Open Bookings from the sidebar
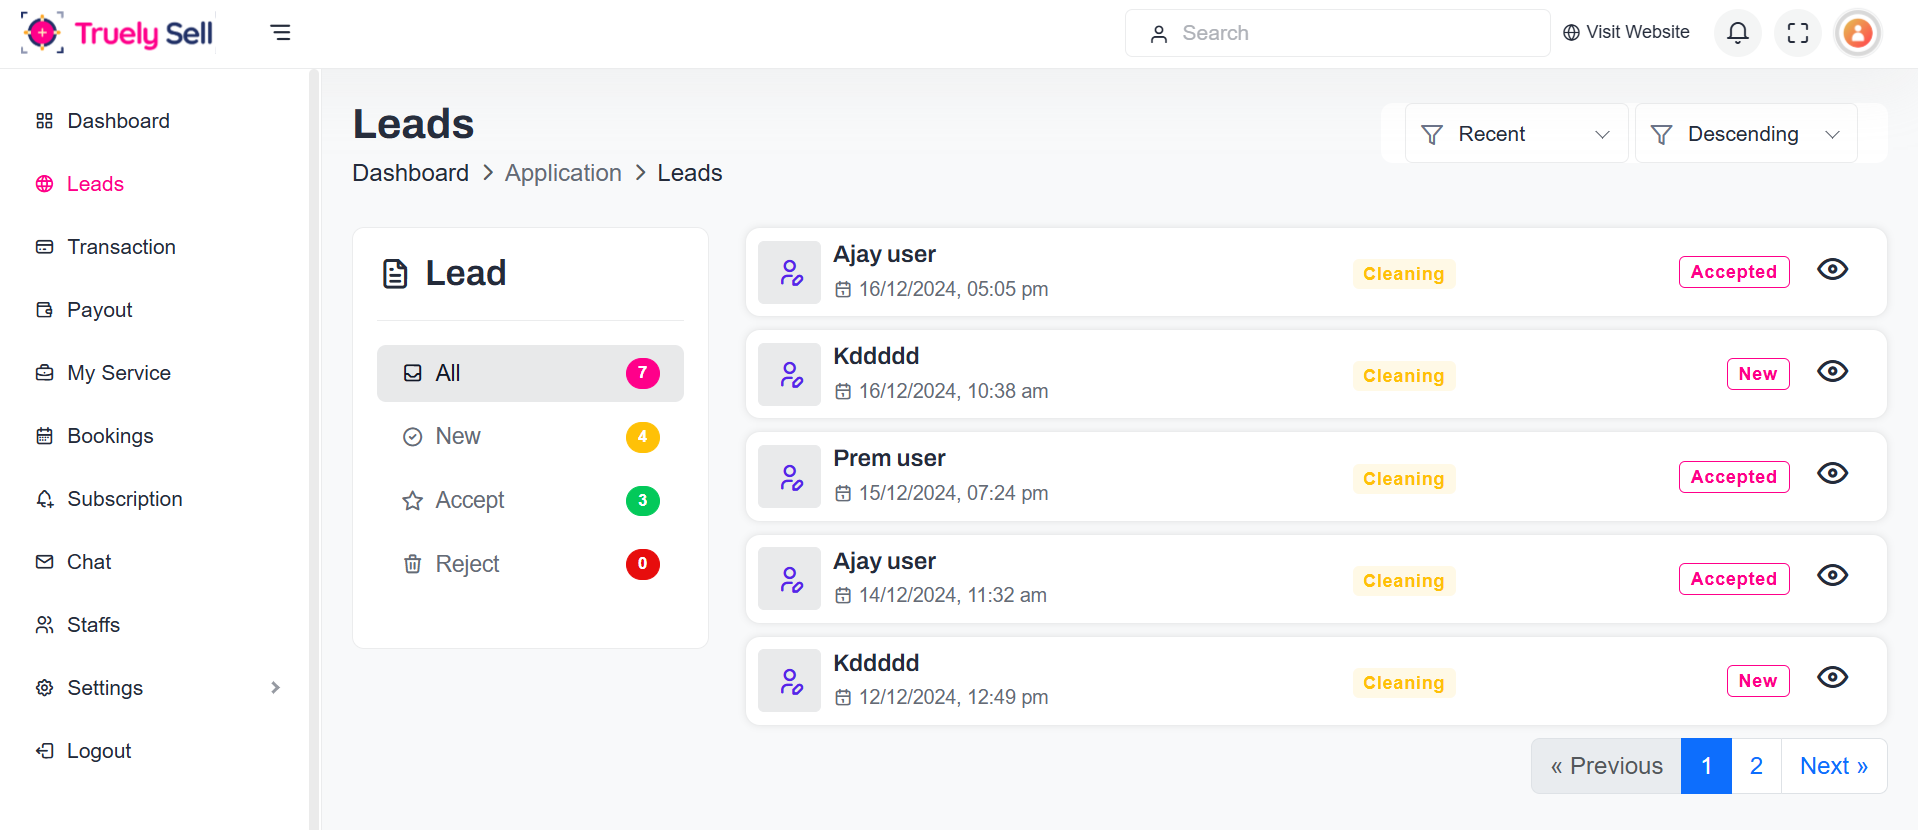This screenshot has width=1918, height=830. [110, 436]
